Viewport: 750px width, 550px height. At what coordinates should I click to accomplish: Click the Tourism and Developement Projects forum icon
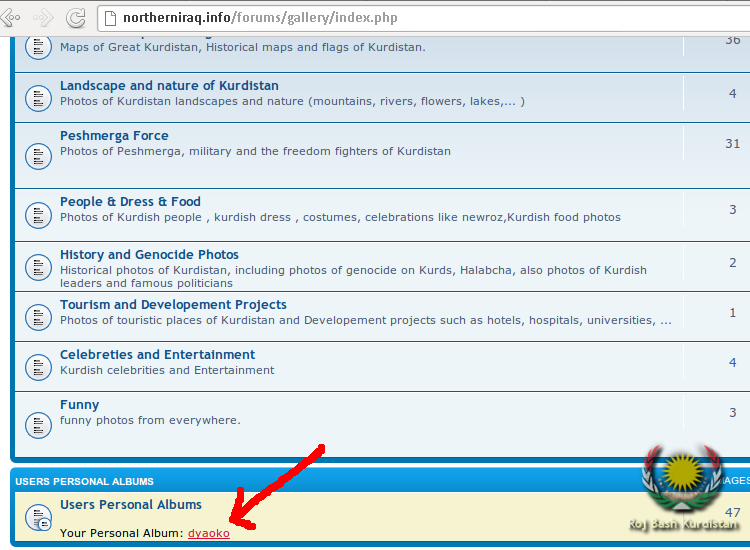[x=38, y=316]
